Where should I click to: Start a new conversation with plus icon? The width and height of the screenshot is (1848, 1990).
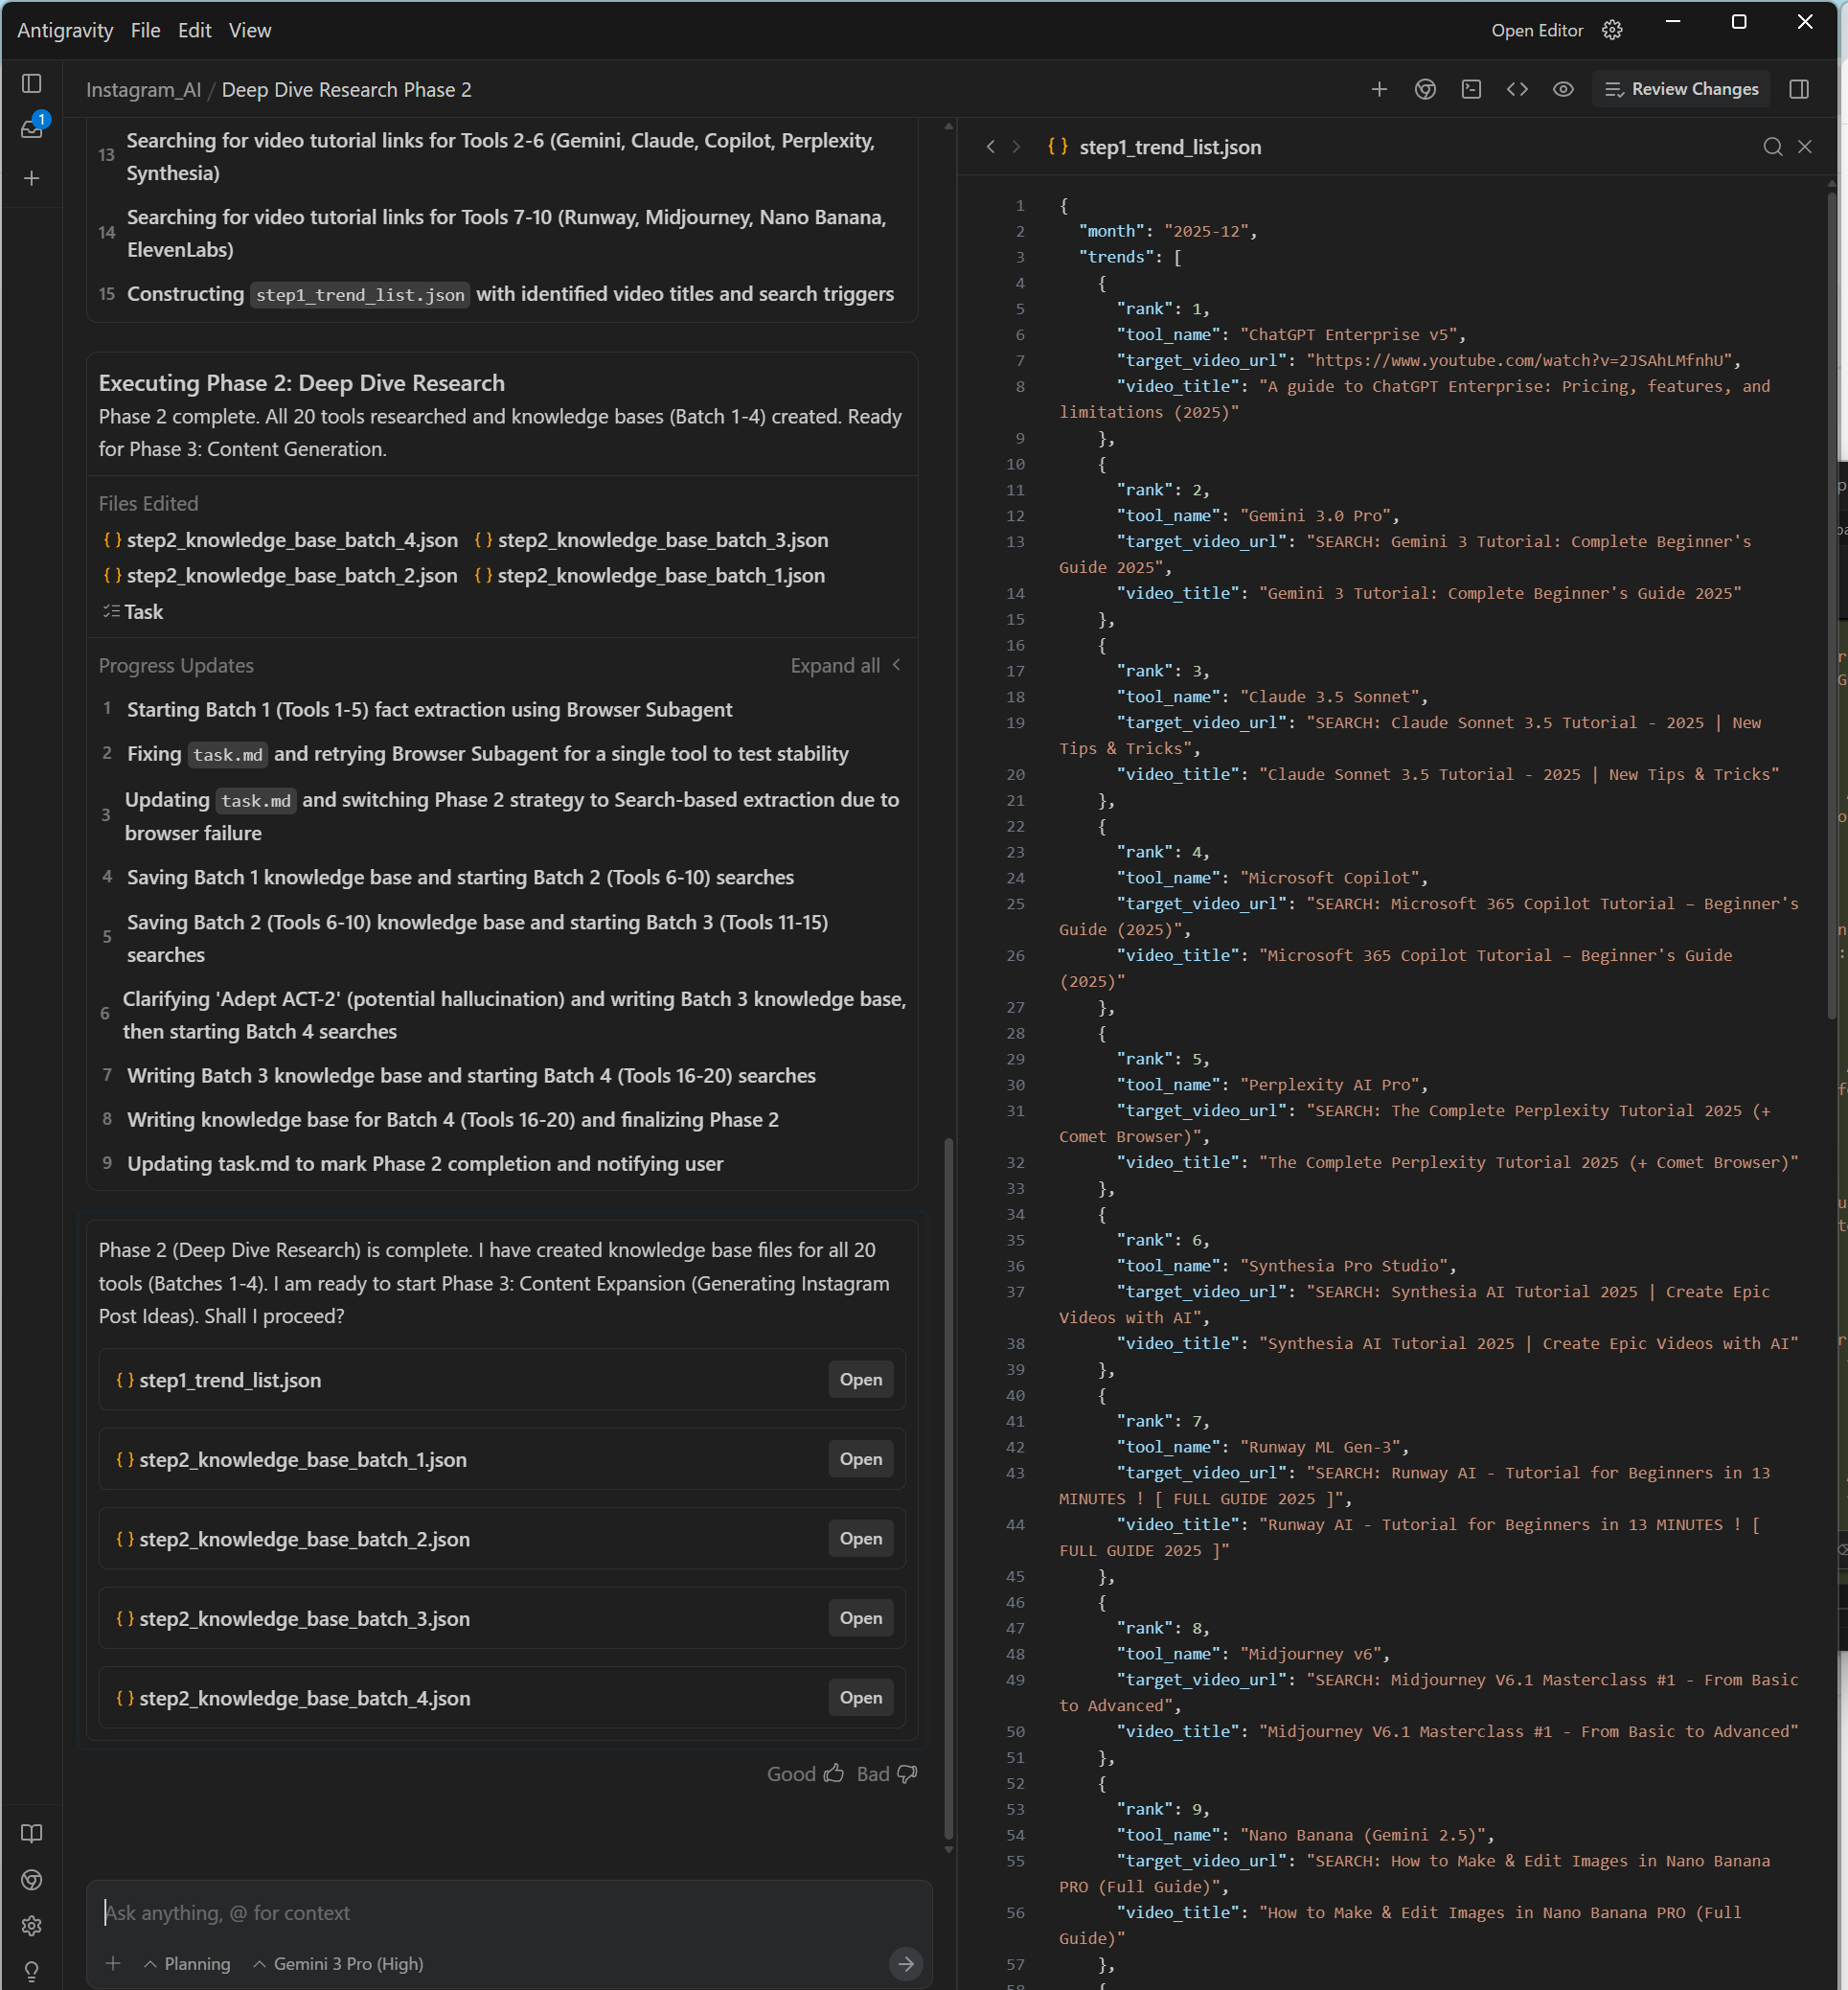pos(32,178)
